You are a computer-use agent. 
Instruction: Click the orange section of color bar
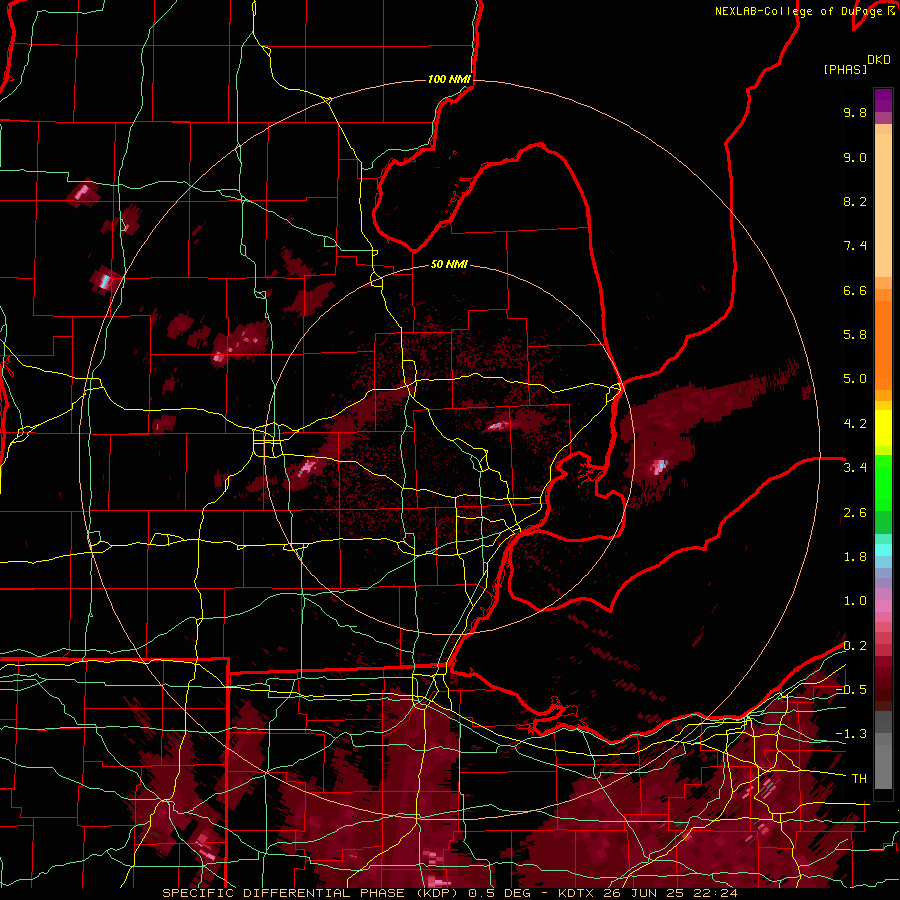883,339
